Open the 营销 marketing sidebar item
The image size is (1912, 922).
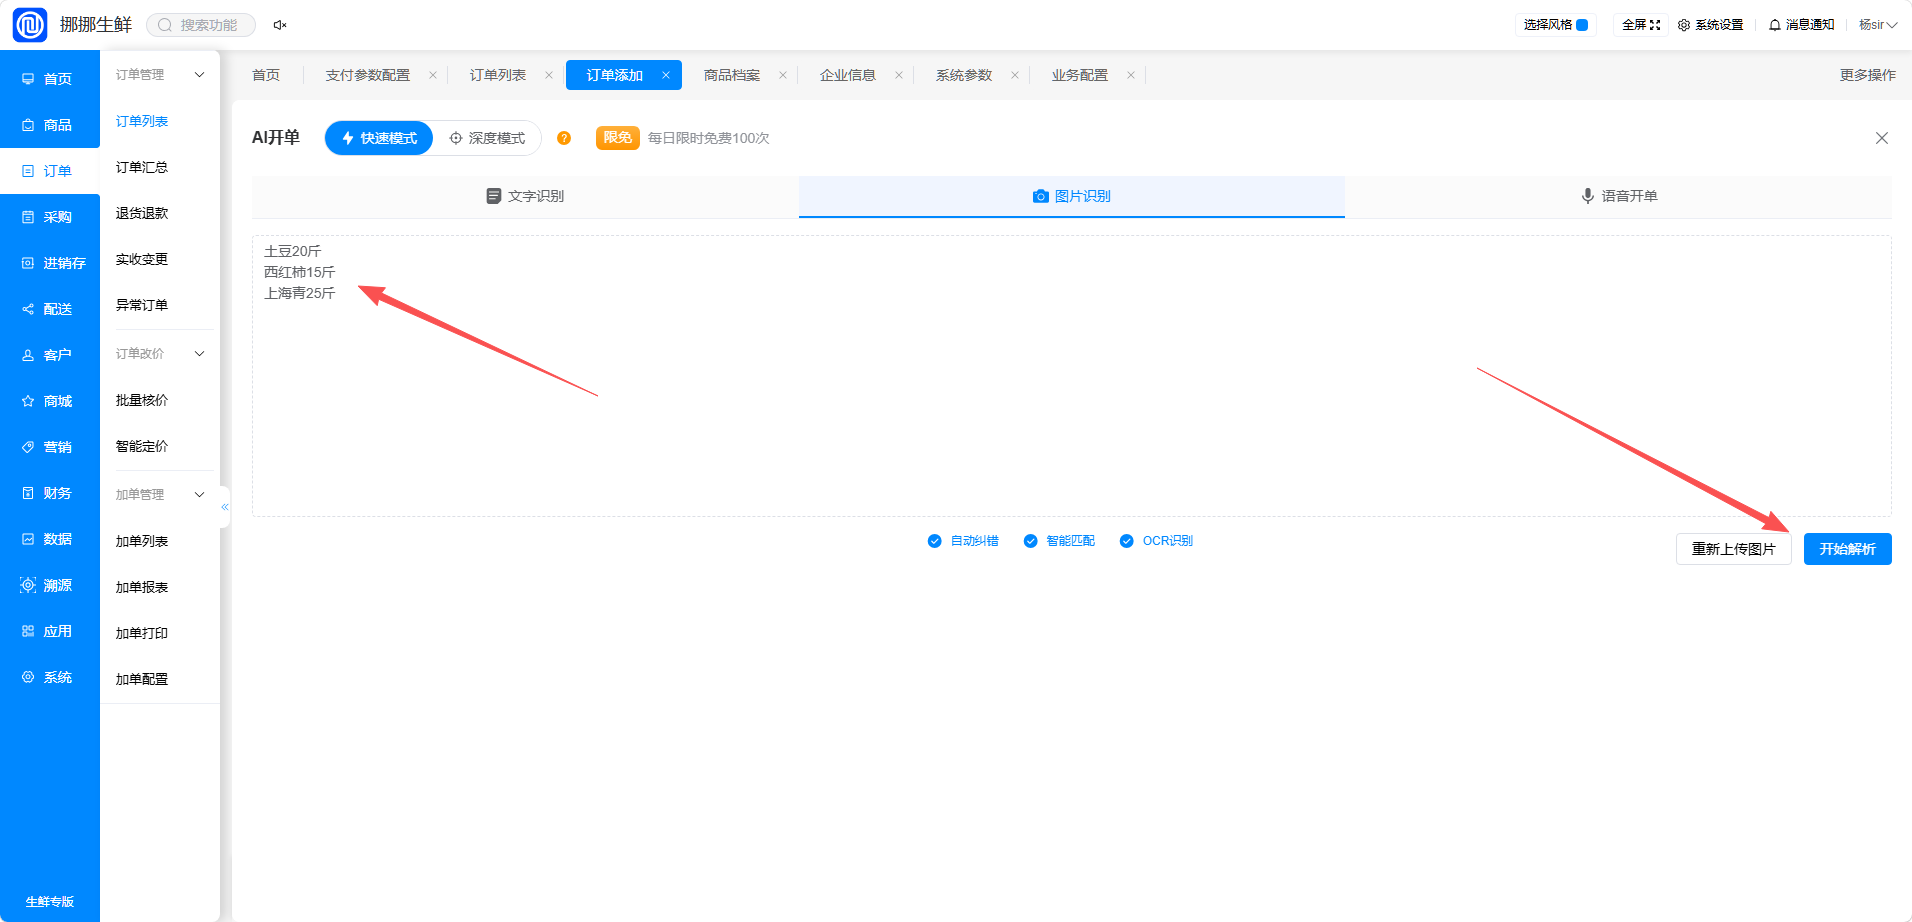pyautogui.click(x=49, y=447)
